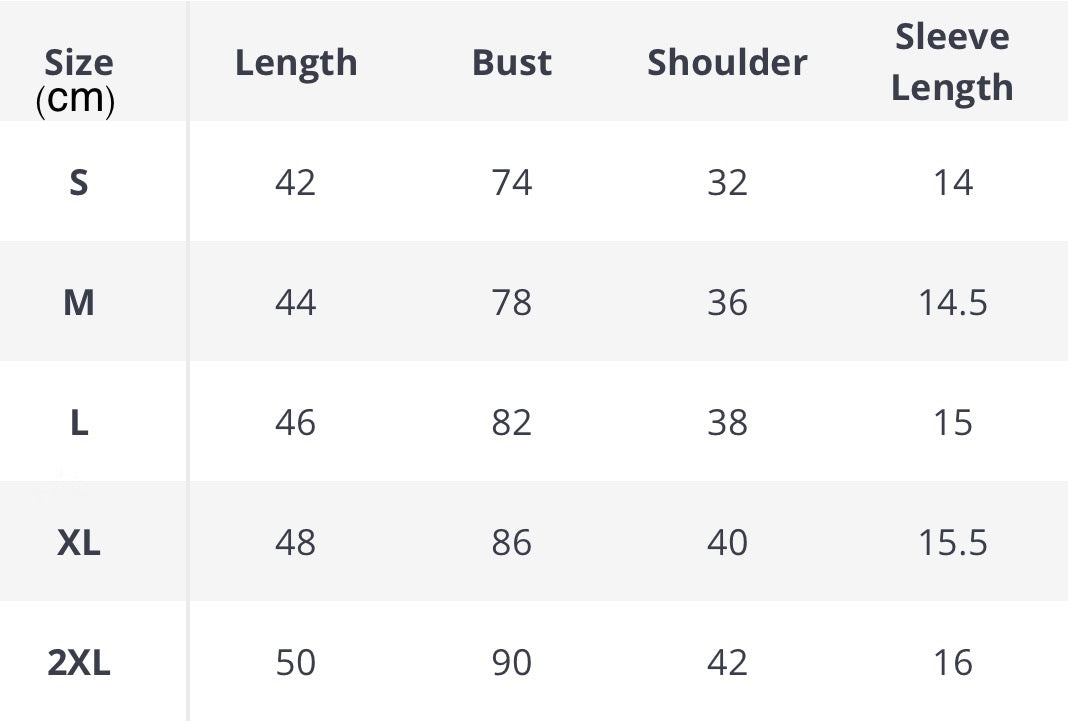Screen dimensions: 1068x726
Task: Select the S size row label
Action: (x=78, y=183)
